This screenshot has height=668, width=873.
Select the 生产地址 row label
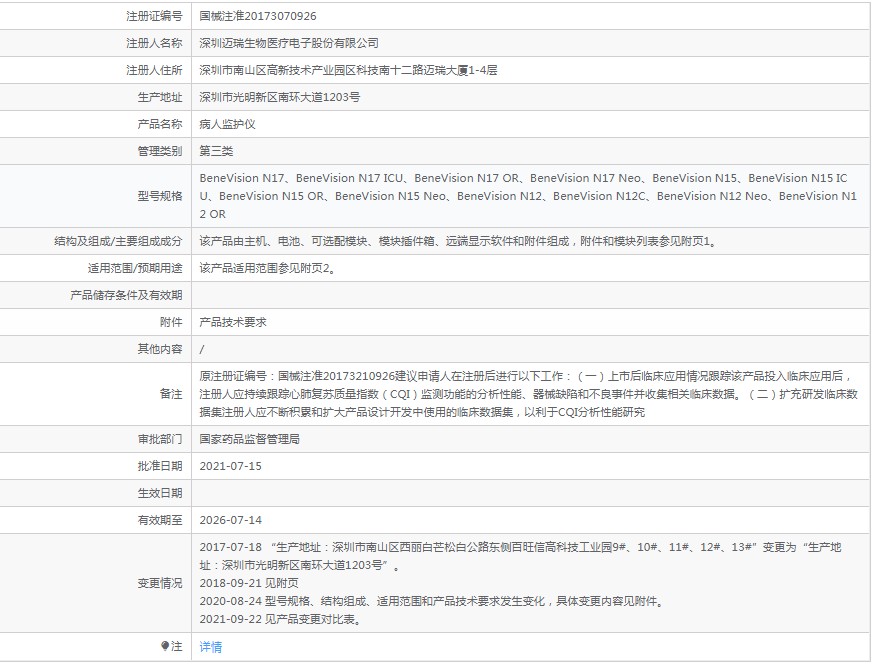point(160,97)
